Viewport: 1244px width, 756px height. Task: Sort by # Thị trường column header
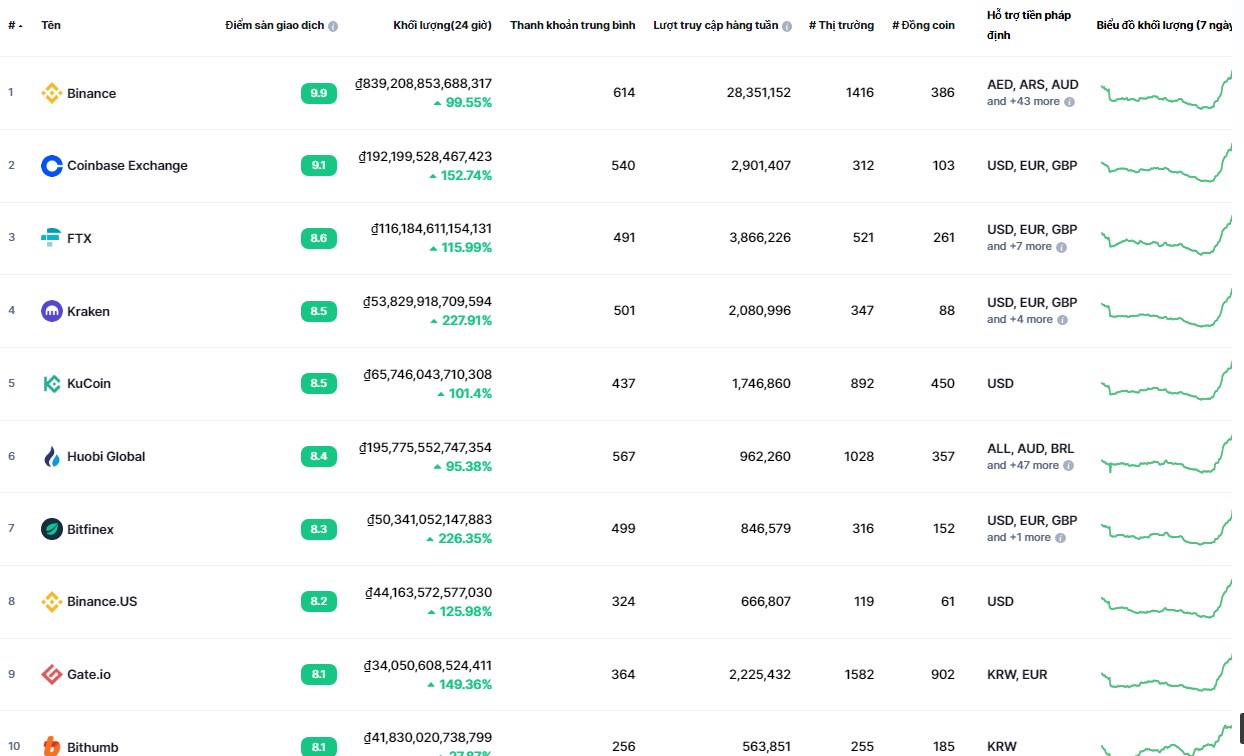[841, 25]
